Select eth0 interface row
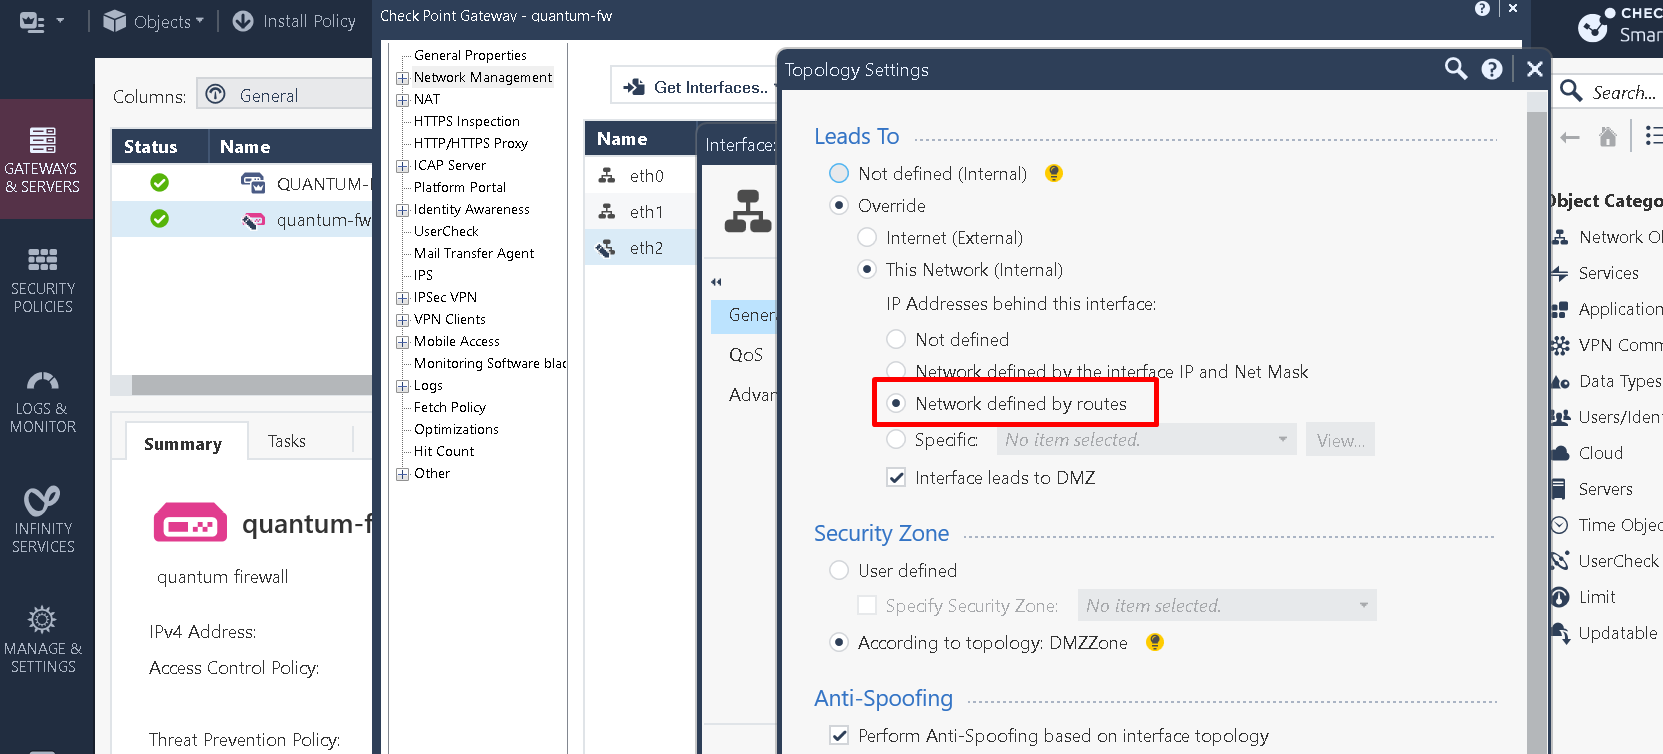This screenshot has height=754, width=1663. [640, 176]
